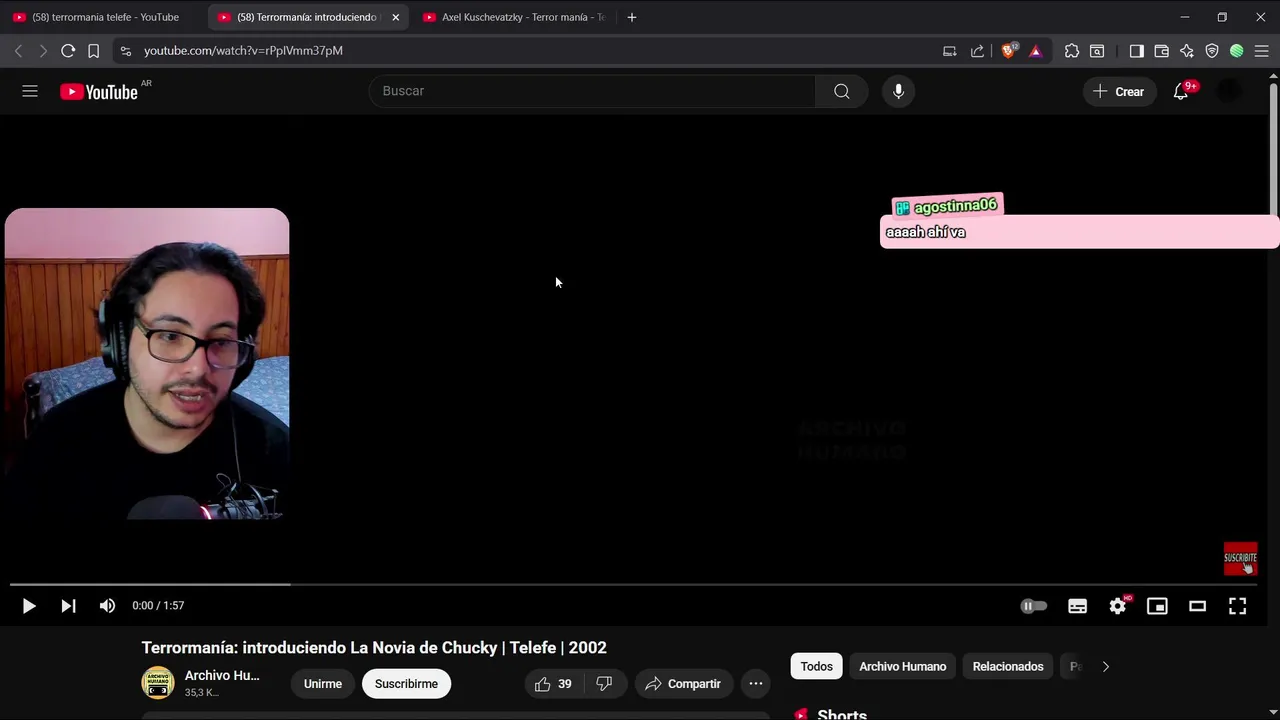
Task: Open the three-dot more actions menu
Action: (x=756, y=684)
